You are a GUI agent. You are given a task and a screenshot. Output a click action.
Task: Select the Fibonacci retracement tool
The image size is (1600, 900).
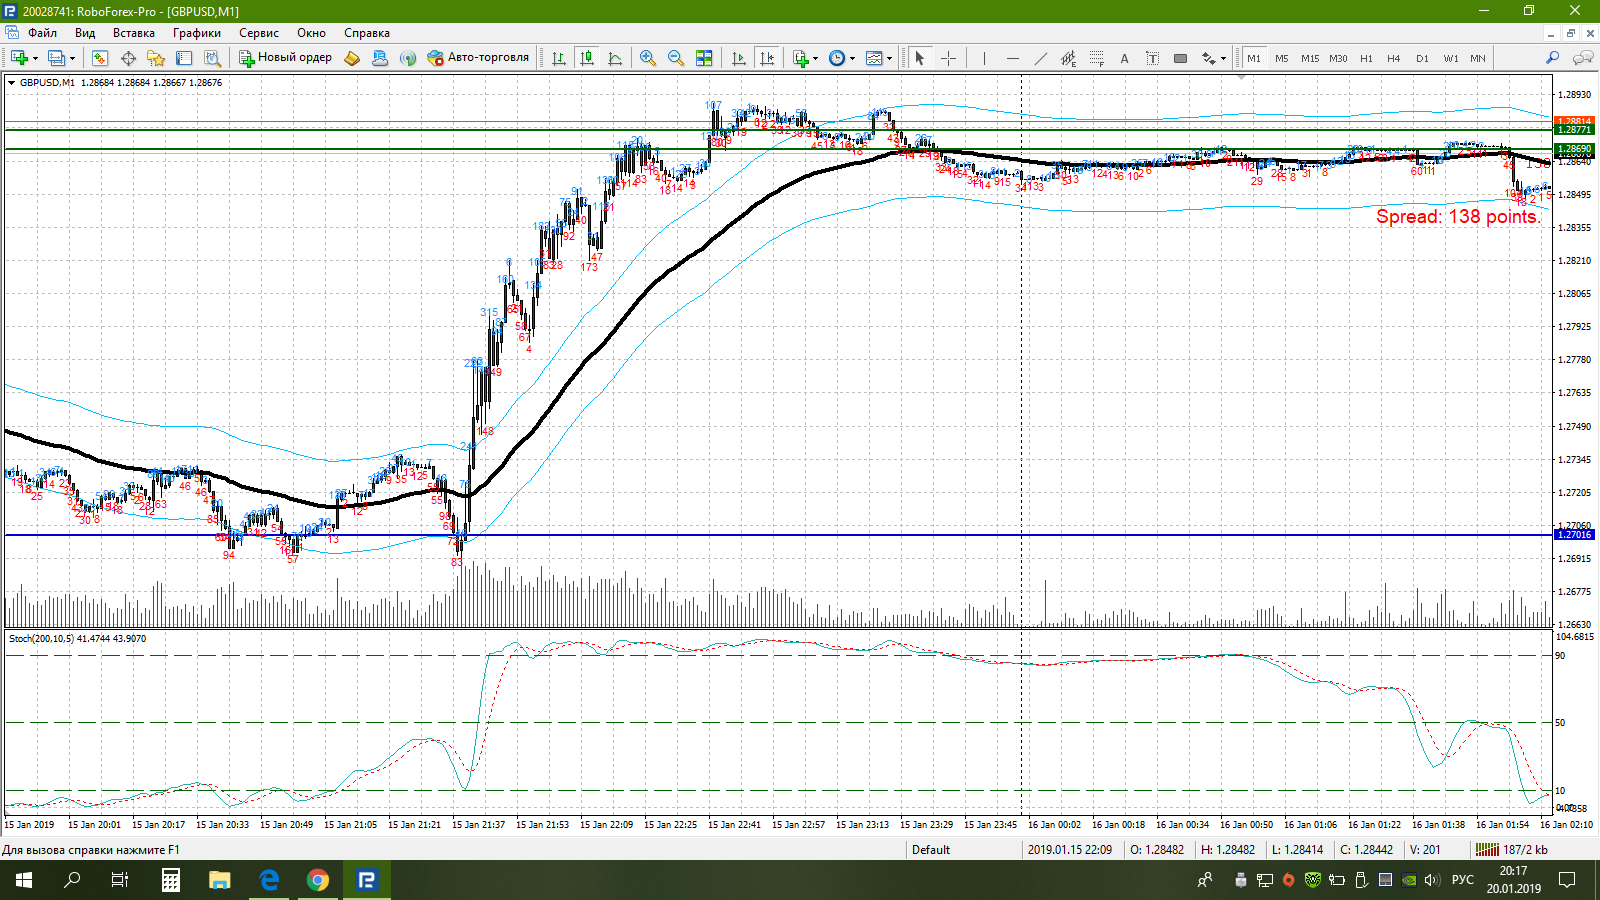click(x=1096, y=58)
